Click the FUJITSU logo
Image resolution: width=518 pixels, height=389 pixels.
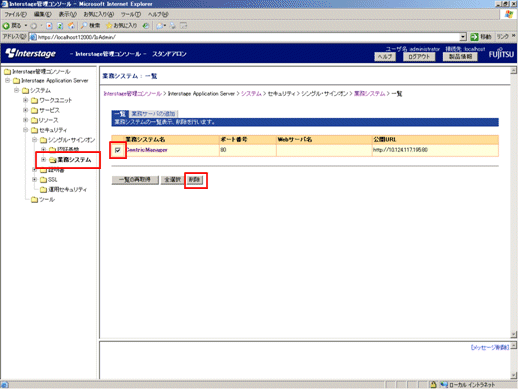click(501, 54)
